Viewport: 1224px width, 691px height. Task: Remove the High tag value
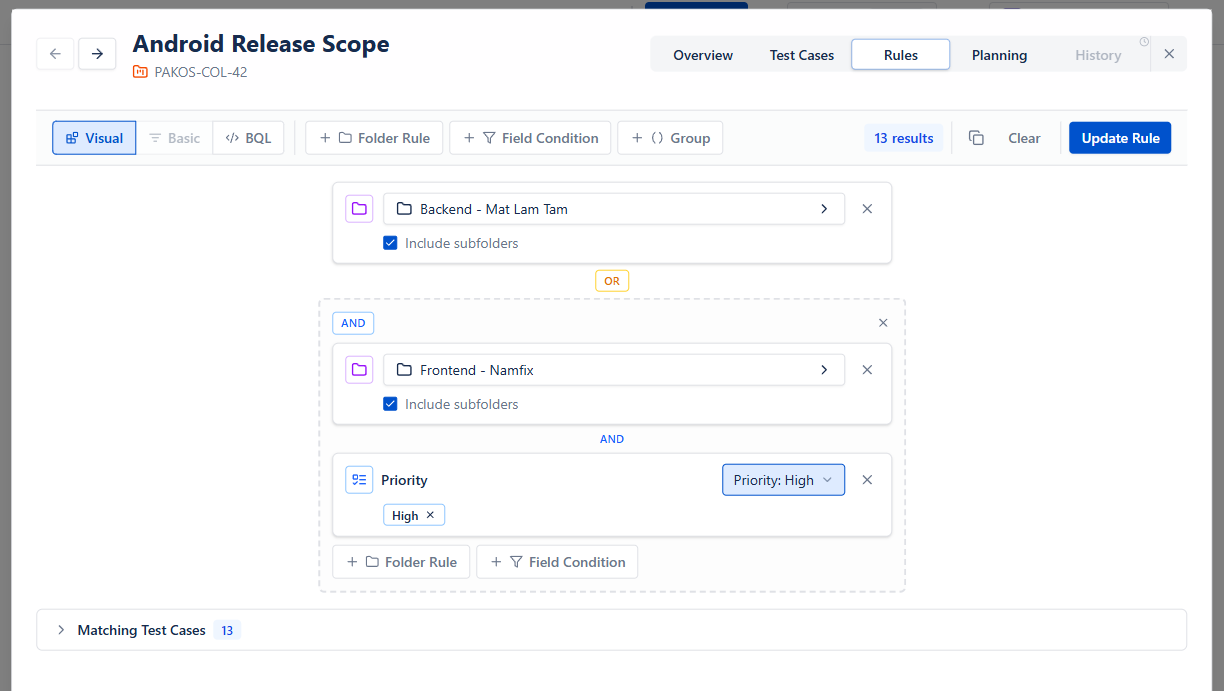[430, 515]
